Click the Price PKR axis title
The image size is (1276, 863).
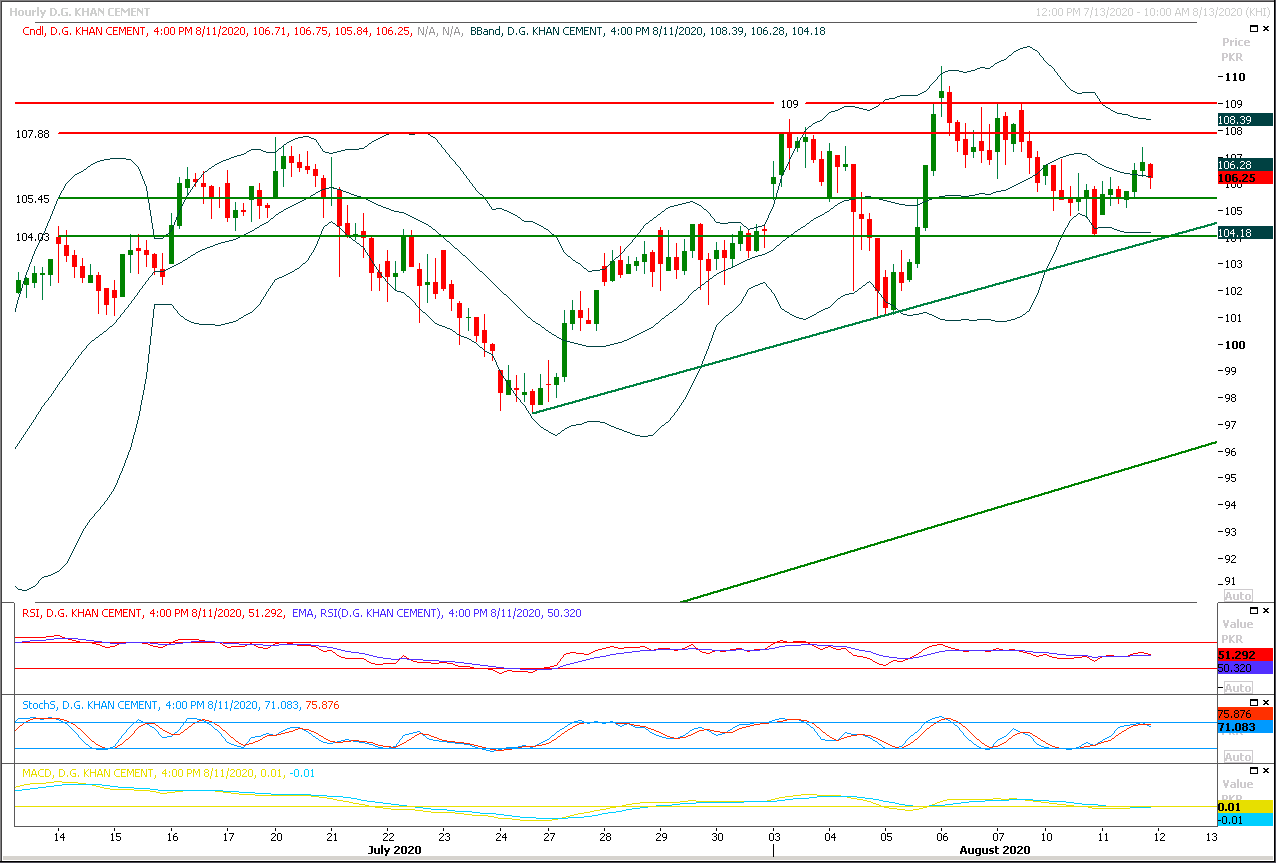click(1236, 50)
